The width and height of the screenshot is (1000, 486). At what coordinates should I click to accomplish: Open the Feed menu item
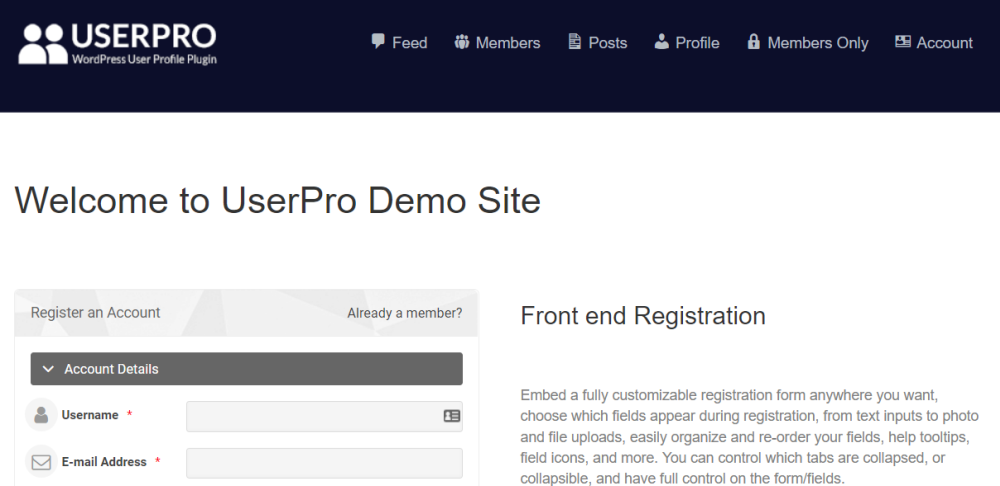click(x=409, y=43)
